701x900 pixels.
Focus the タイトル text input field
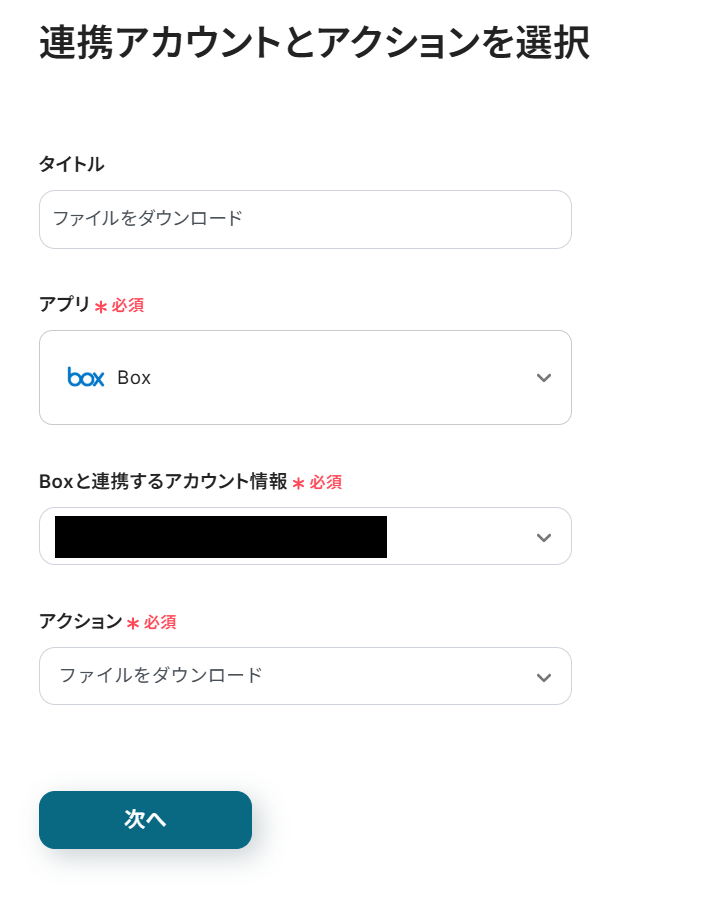[x=305, y=219]
